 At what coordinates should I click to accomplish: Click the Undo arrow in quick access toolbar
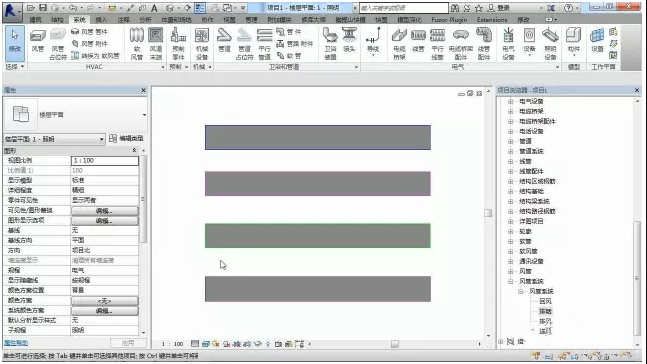point(73,8)
